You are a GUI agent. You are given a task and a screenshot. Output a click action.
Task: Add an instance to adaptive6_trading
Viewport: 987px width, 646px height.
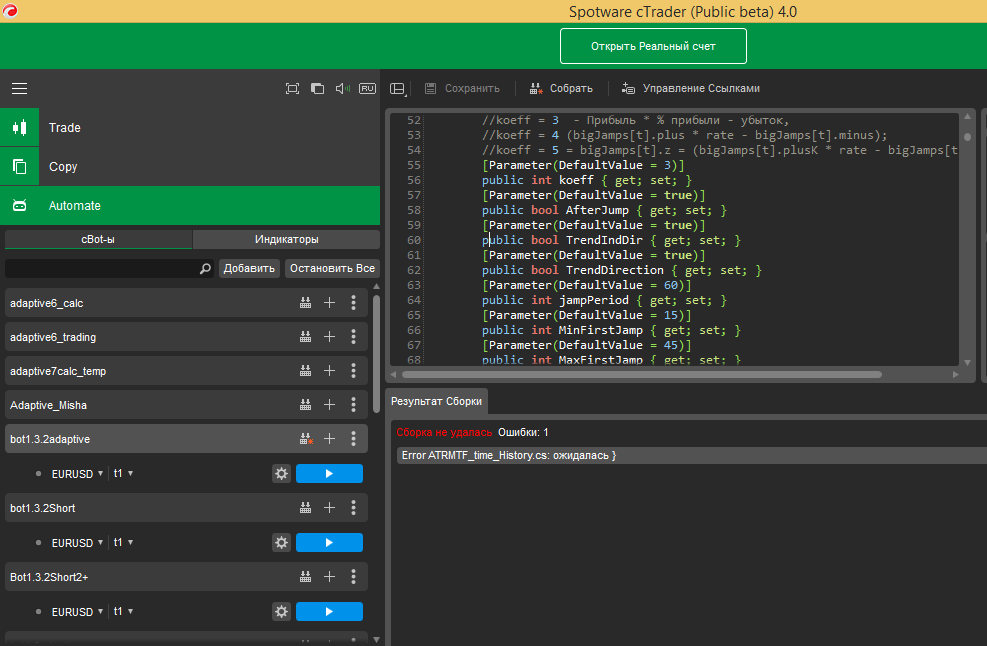click(x=329, y=337)
